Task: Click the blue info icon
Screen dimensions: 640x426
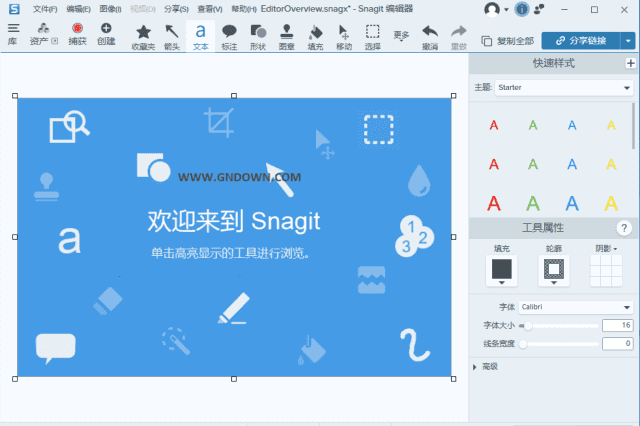Action: [x=522, y=9]
